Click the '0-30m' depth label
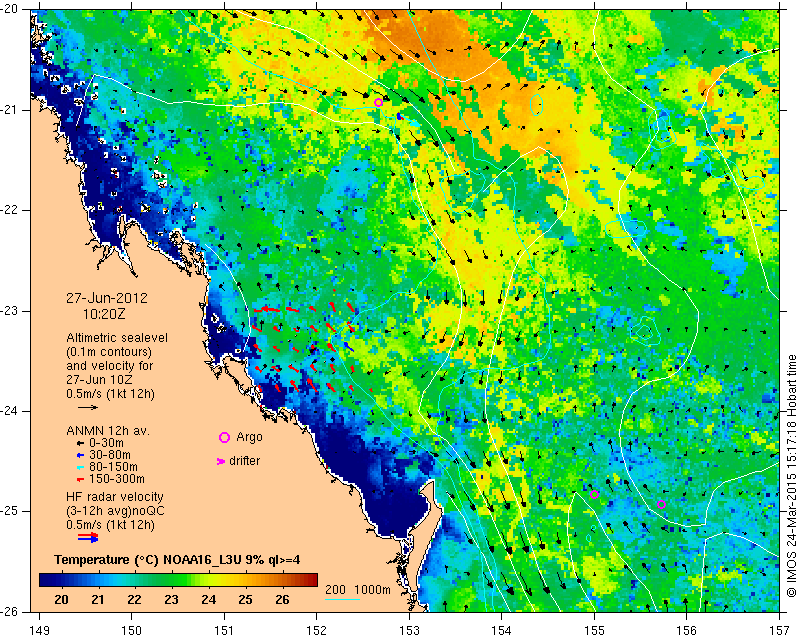Viewport: 800px width, 640px height. click(x=106, y=444)
